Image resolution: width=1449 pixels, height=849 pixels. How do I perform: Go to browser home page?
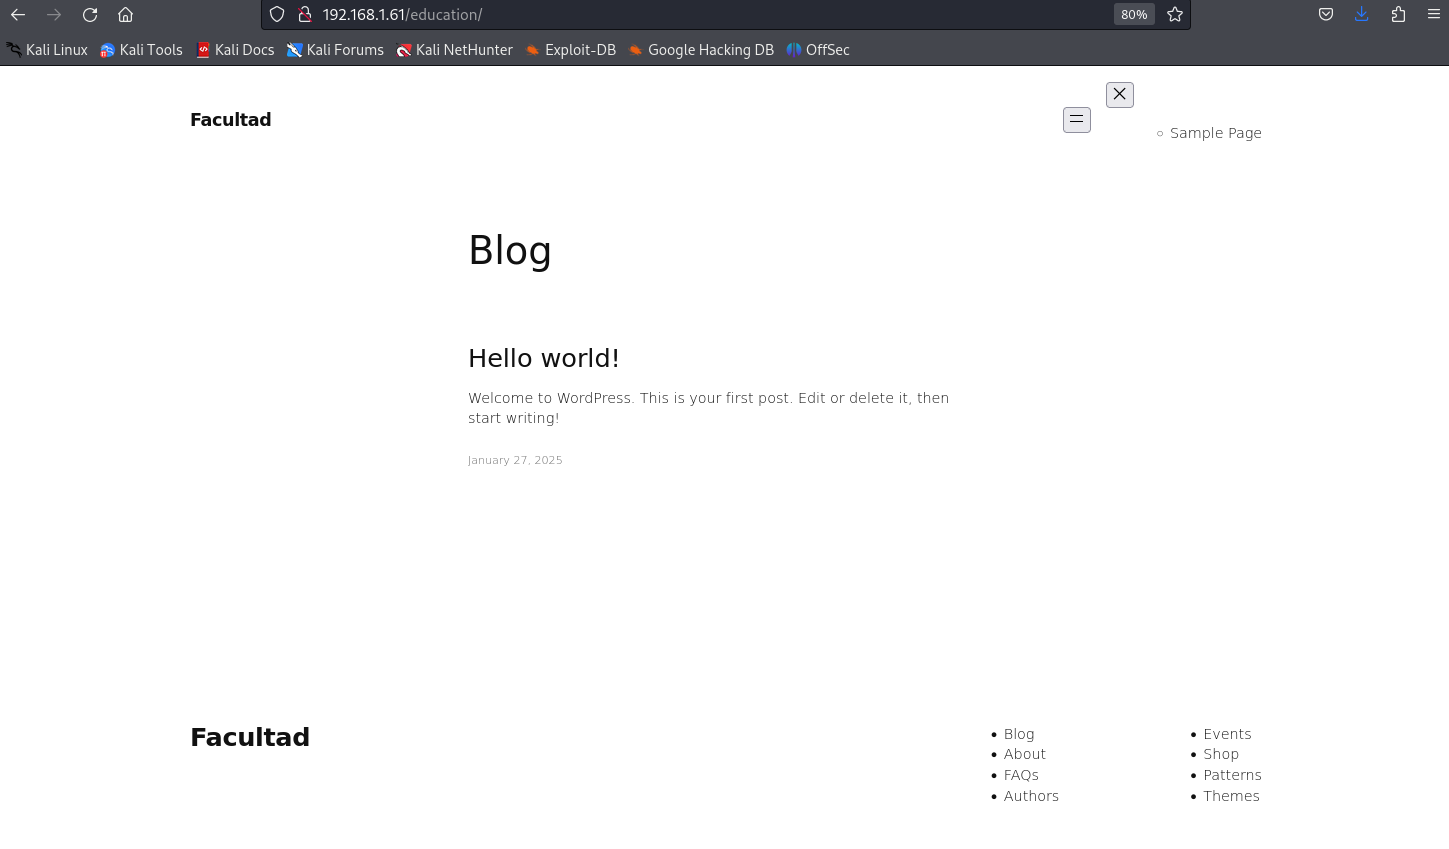[x=125, y=15]
